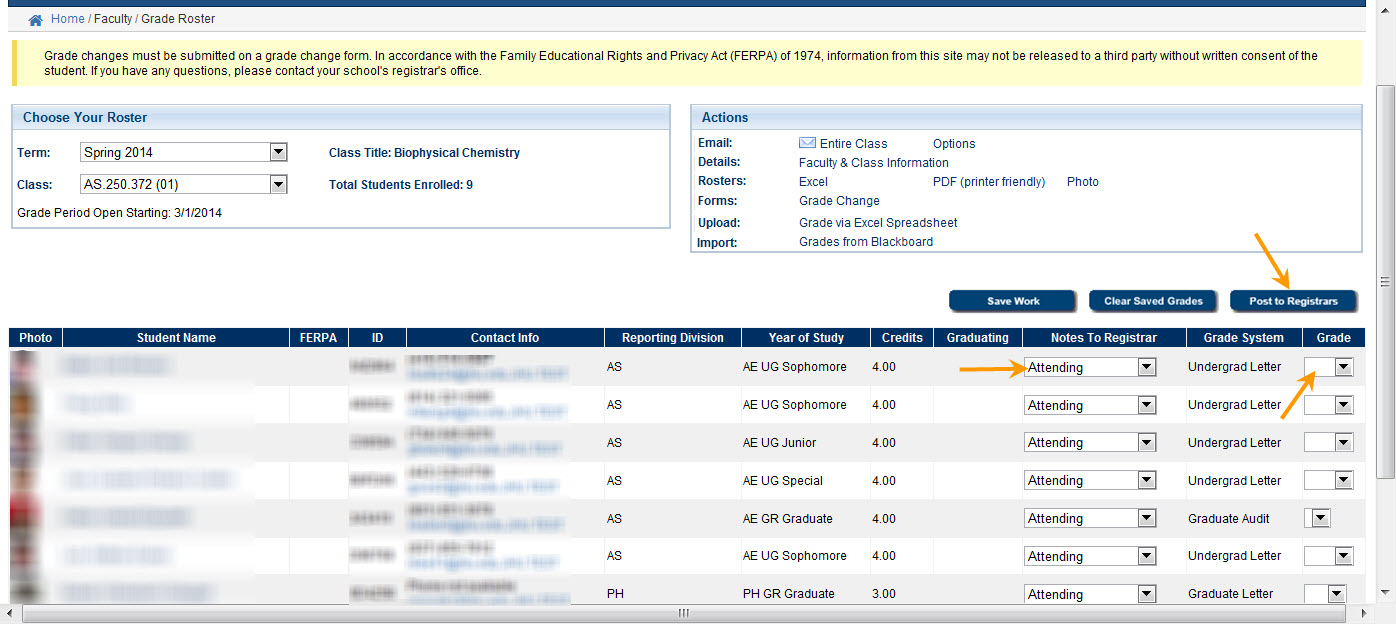Click the first student's photo thumbnail

(x=24, y=366)
